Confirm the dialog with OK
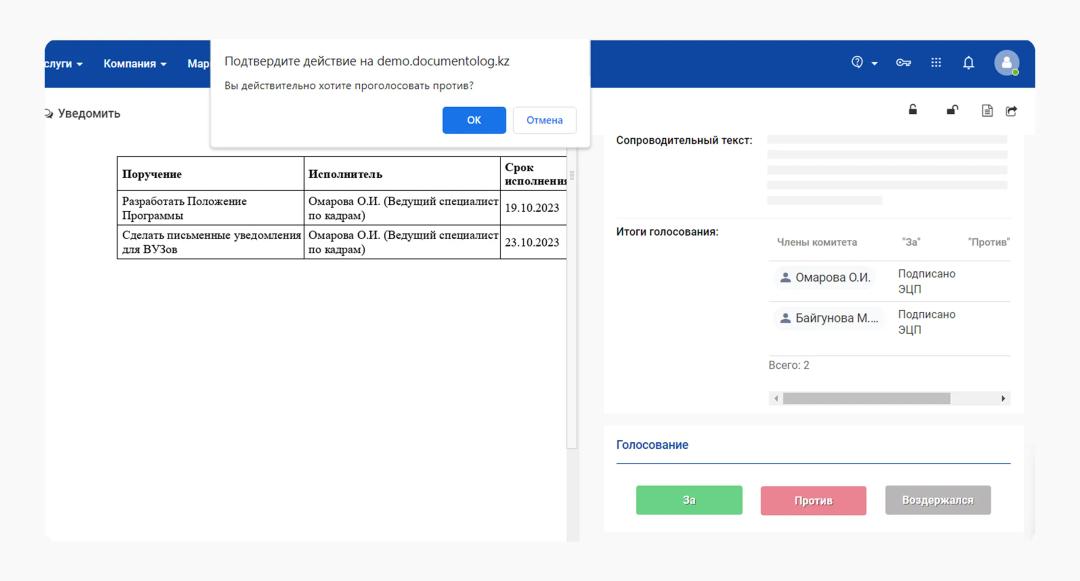 click(x=474, y=120)
